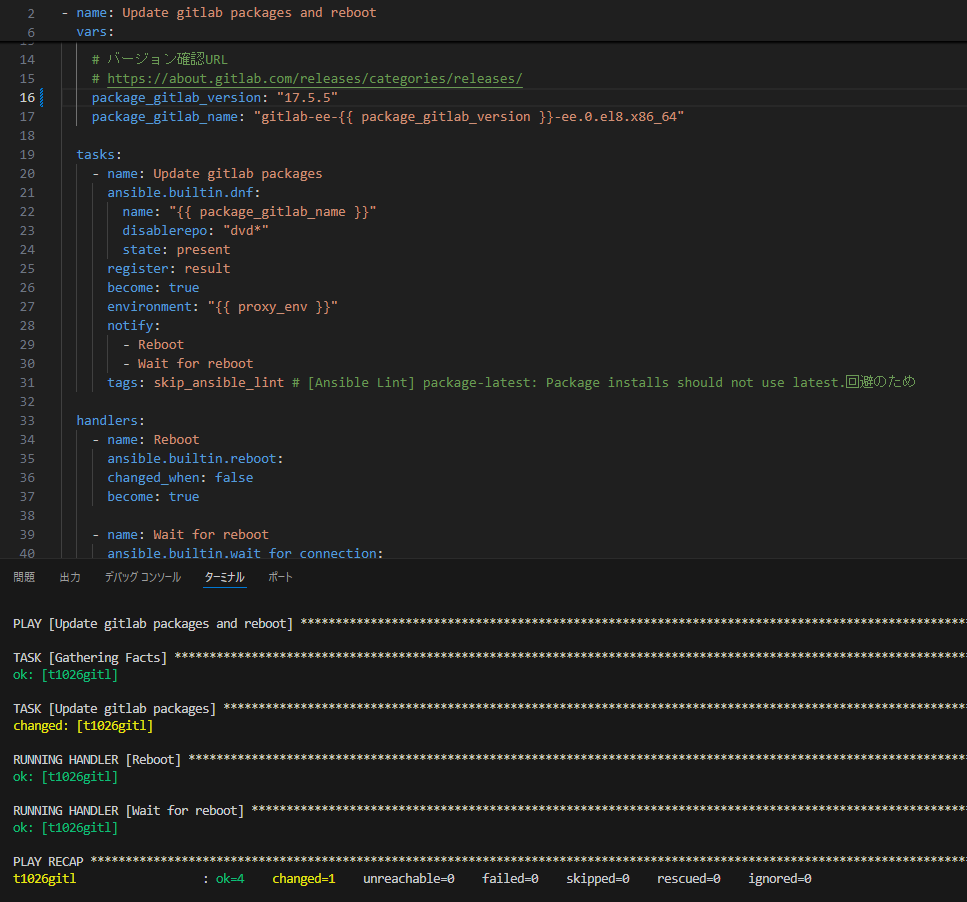967x902 pixels.
Task: Click 'ignored=0' in the recap
Action: click(780, 879)
